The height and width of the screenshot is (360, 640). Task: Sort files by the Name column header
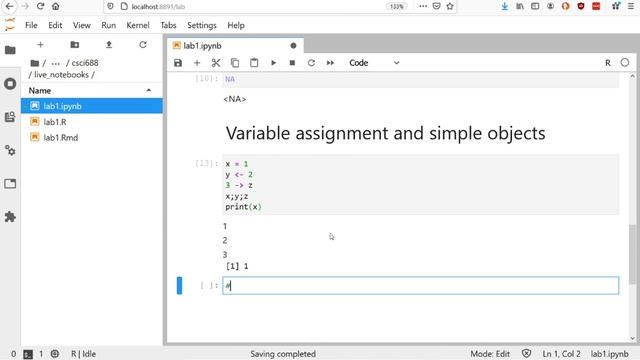point(92,91)
